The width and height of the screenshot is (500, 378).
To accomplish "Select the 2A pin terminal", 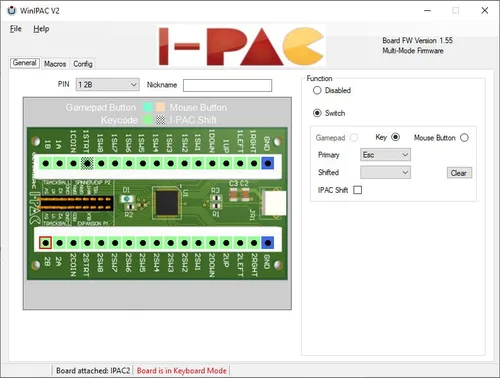I will click(60, 243).
